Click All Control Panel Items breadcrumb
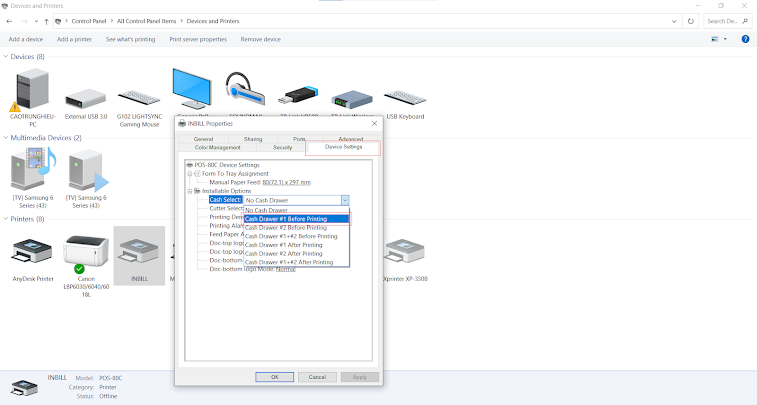 [146, 21]
